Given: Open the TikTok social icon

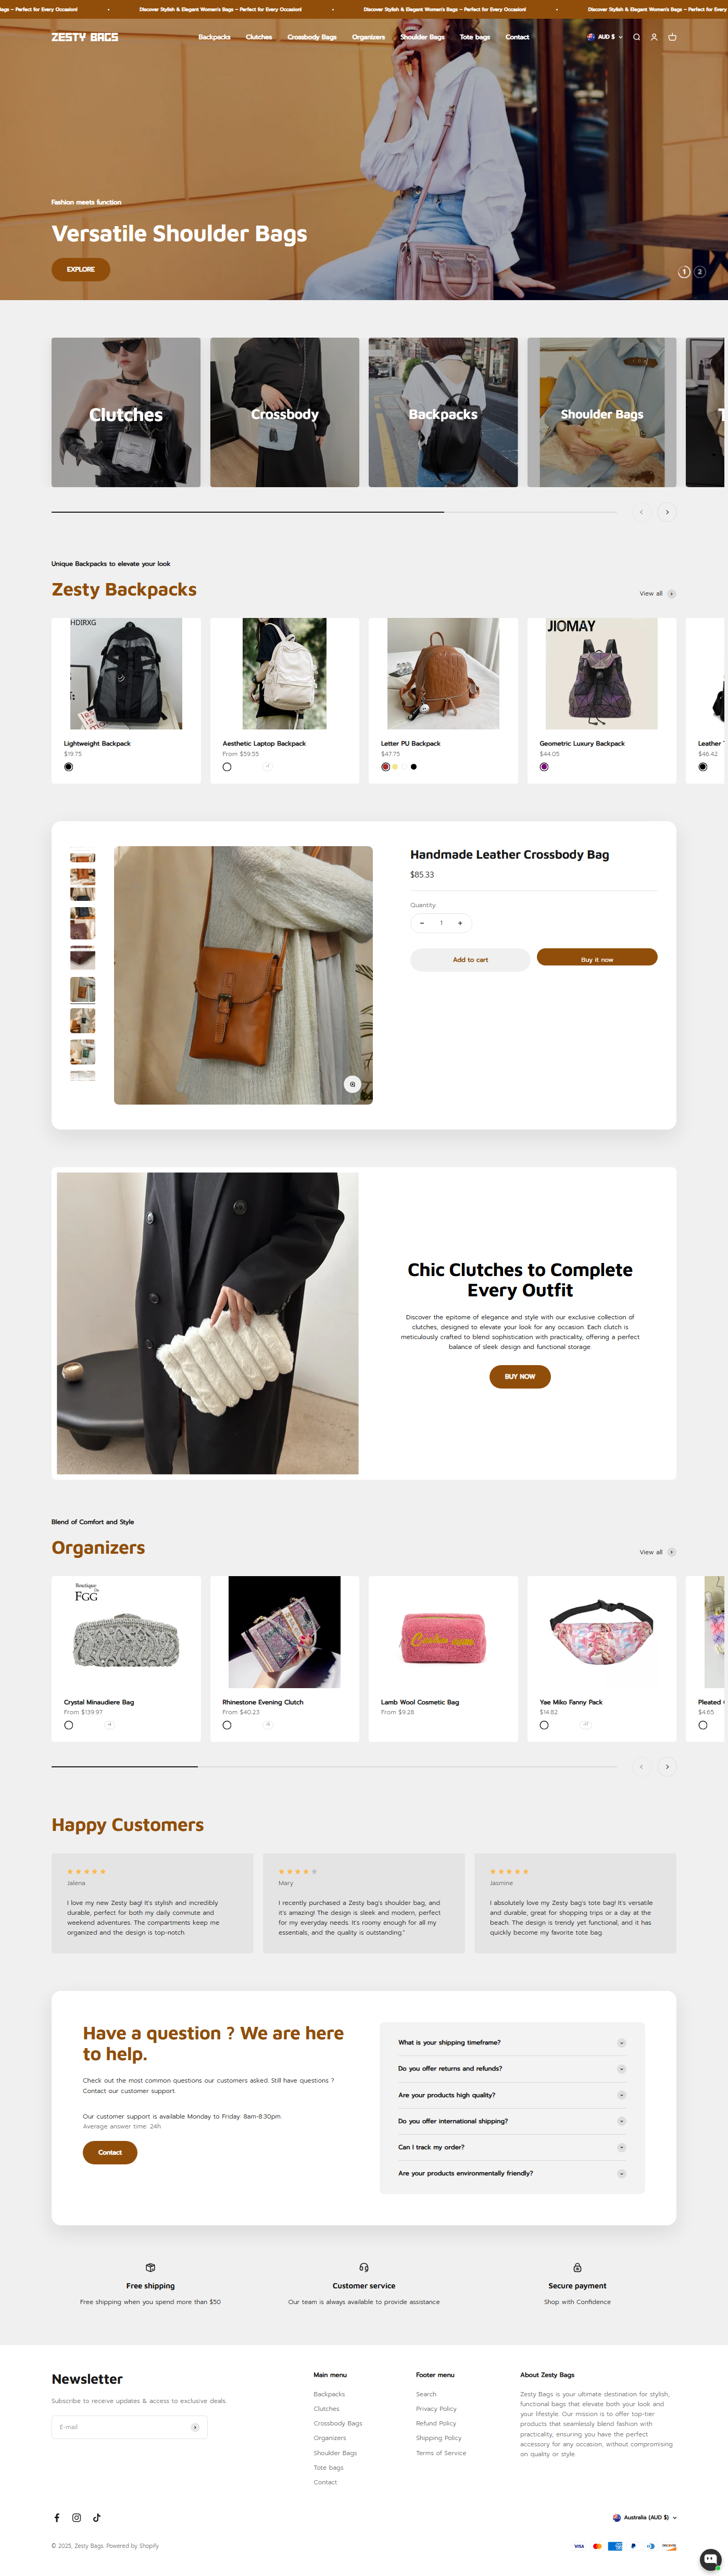Looking at the screenshot, I should point(97,2517).
